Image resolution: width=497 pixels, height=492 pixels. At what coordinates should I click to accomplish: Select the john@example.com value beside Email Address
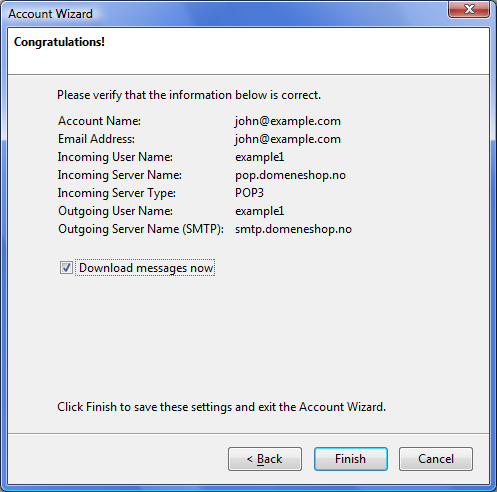(x=288, y=139)
